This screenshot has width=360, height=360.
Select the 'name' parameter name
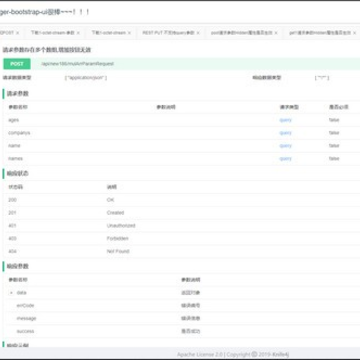(x=14, y=146)
